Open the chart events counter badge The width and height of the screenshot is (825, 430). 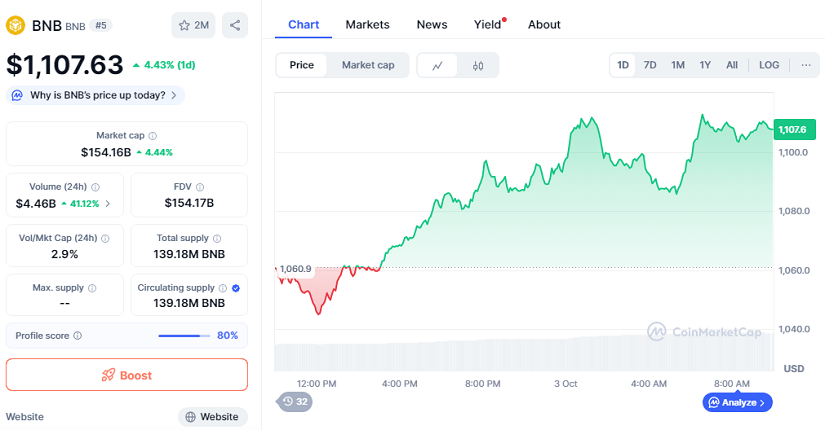point(295,401)
